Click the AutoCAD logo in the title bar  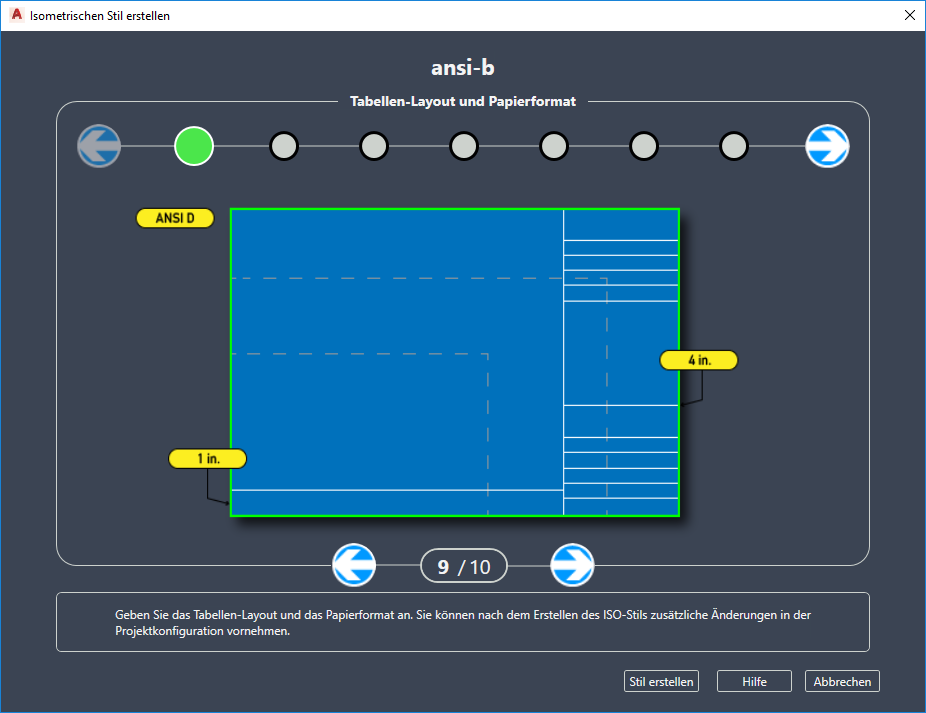coord(17,15)
